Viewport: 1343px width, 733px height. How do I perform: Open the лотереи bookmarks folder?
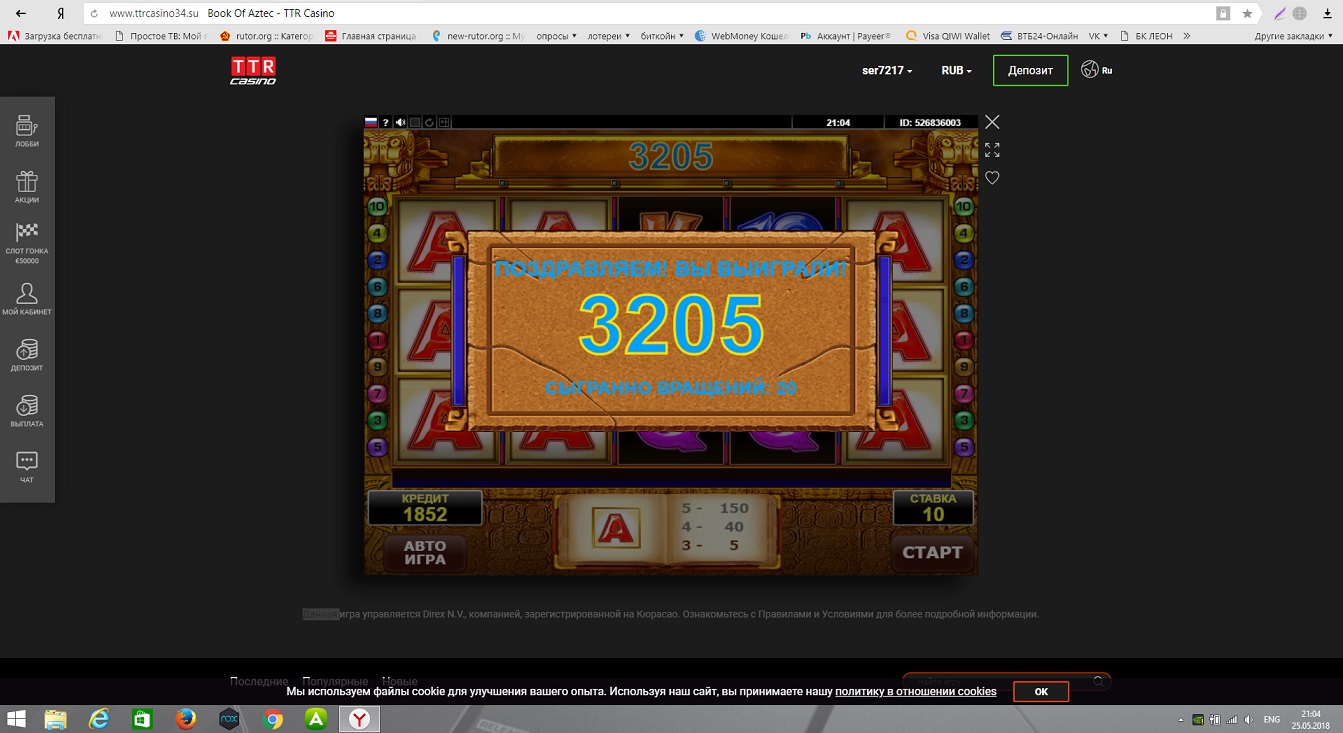click(x=609, y=36)
